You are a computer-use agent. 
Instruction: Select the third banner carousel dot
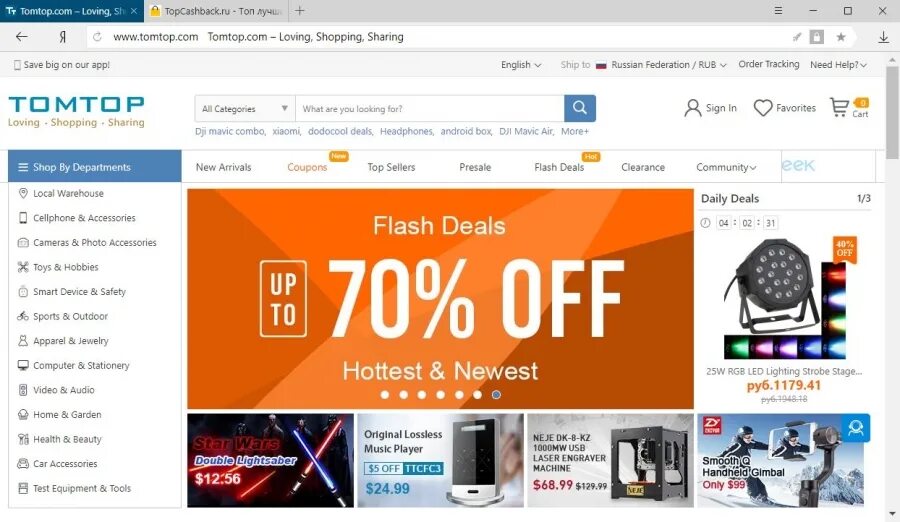(x=422, y=395)
